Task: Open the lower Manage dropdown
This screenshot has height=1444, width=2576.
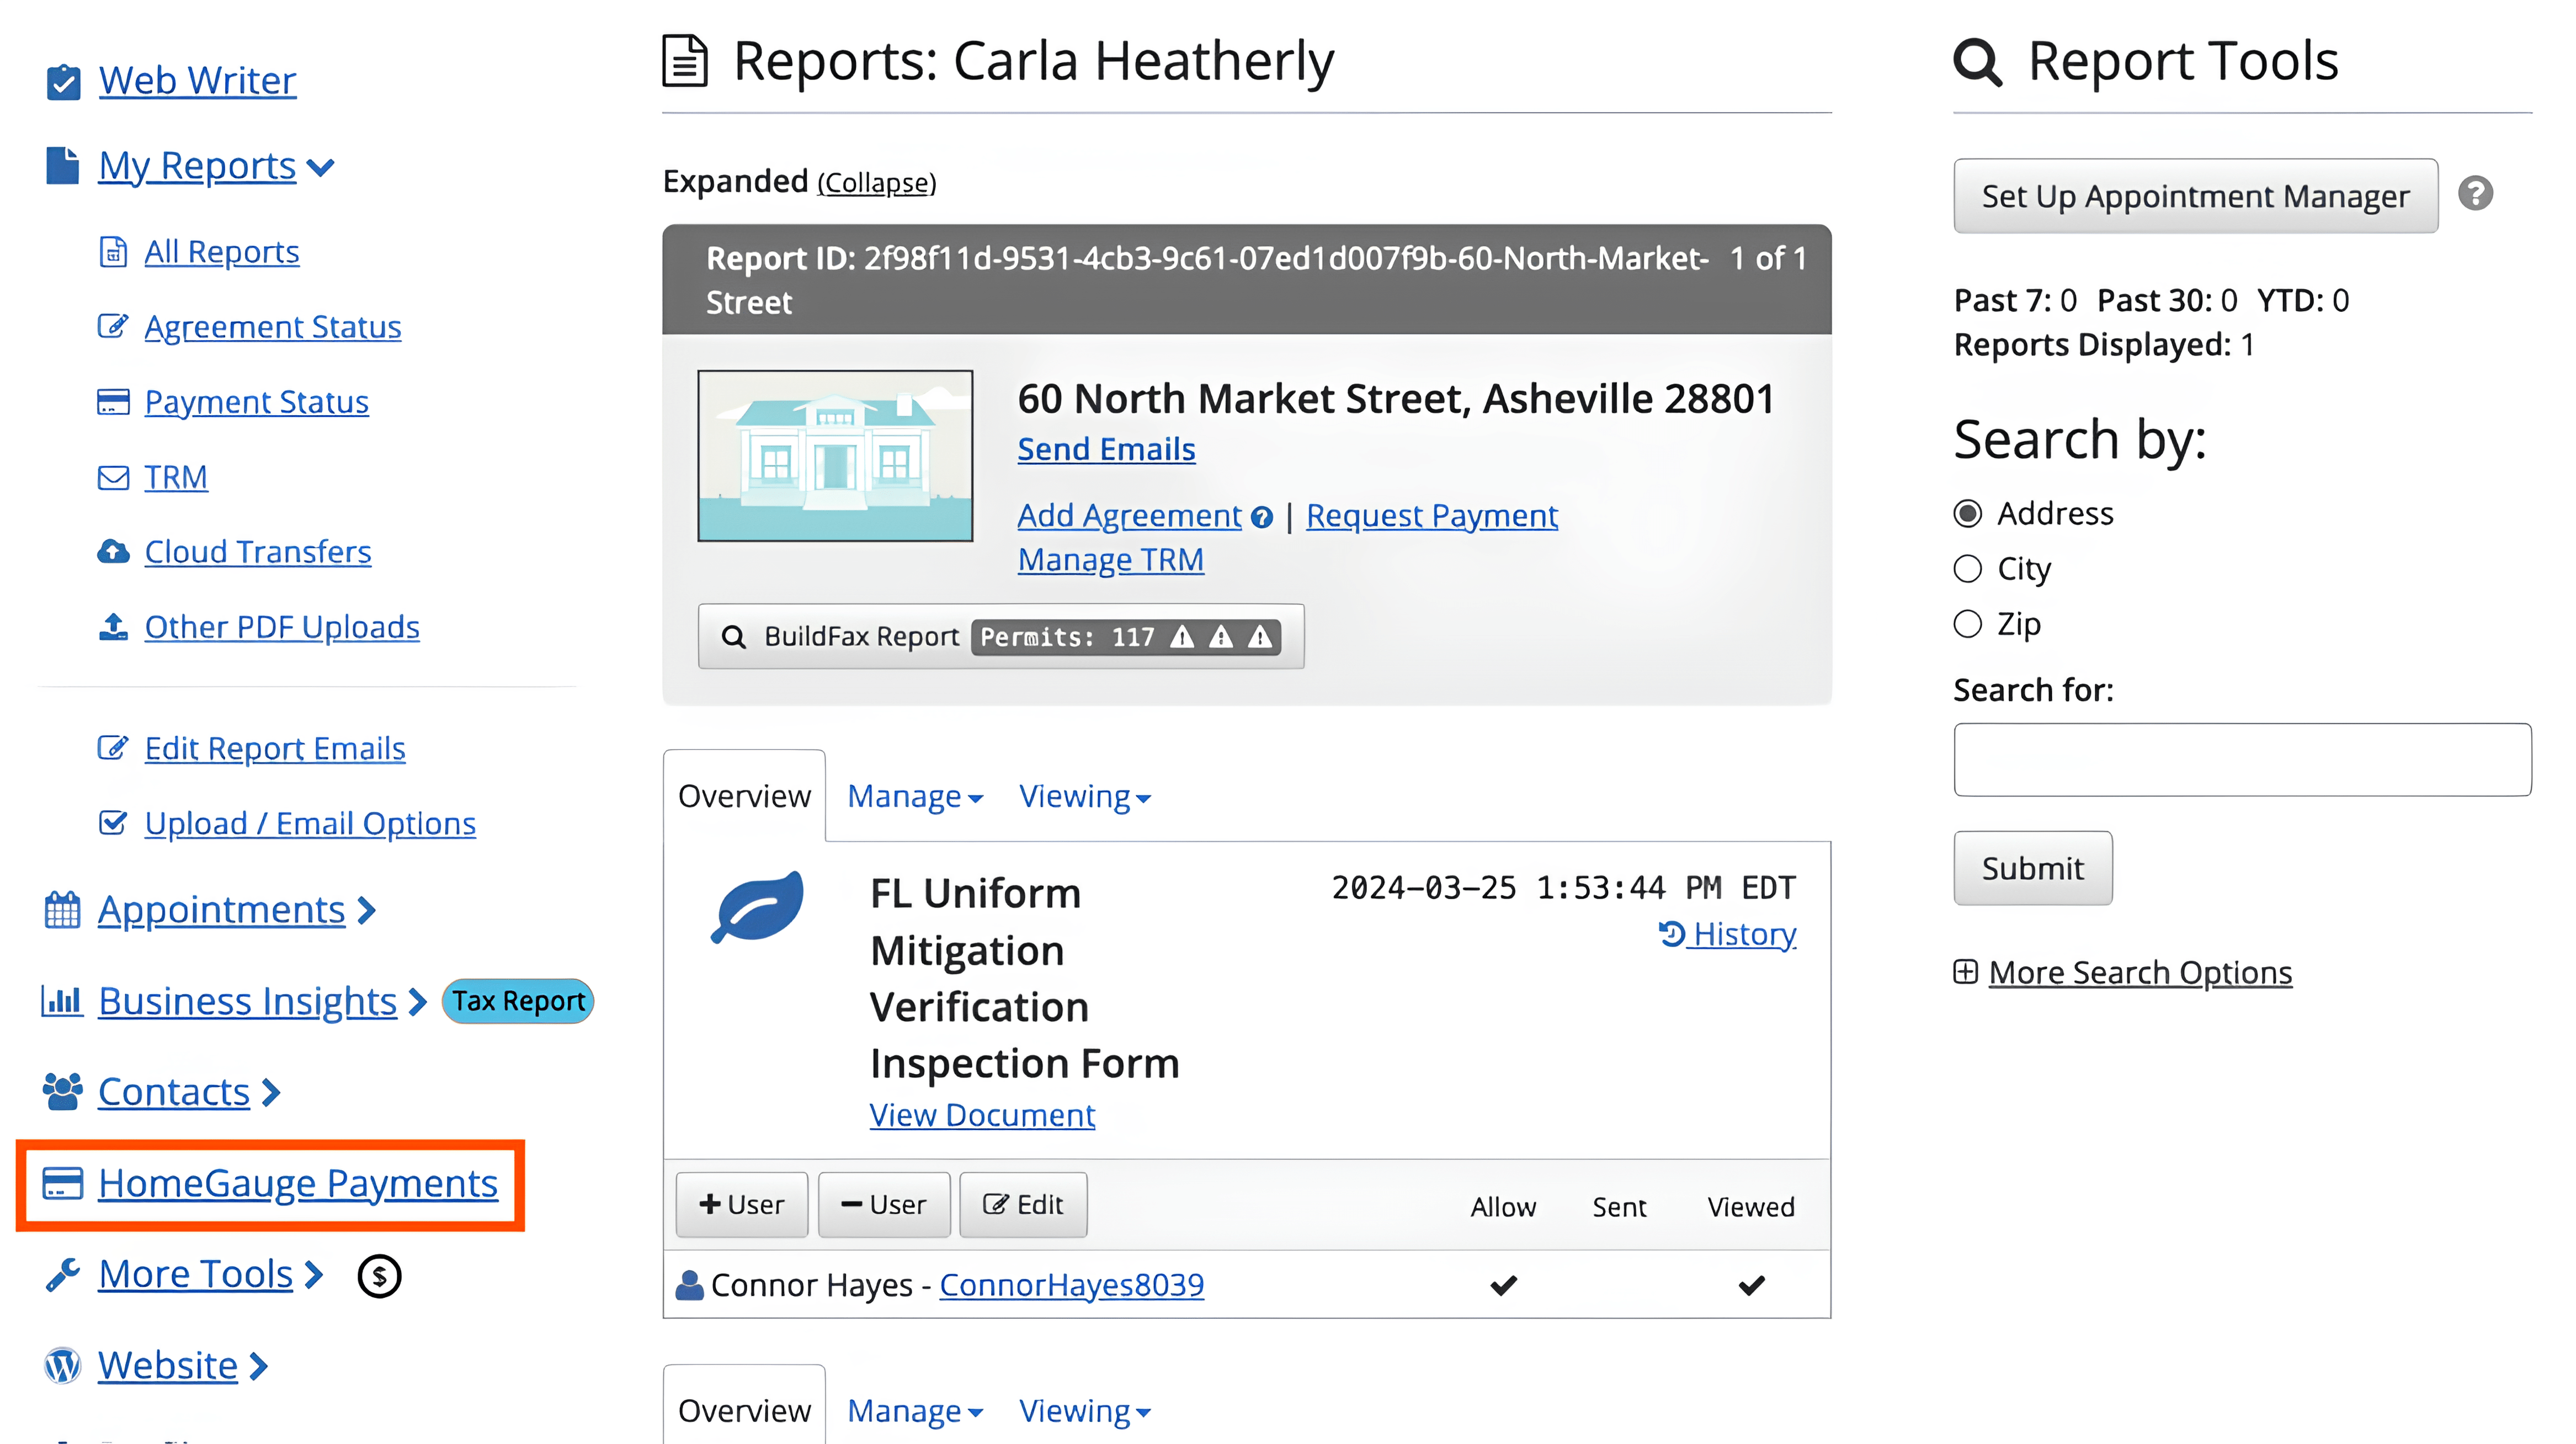Action: click(915, 1411)
